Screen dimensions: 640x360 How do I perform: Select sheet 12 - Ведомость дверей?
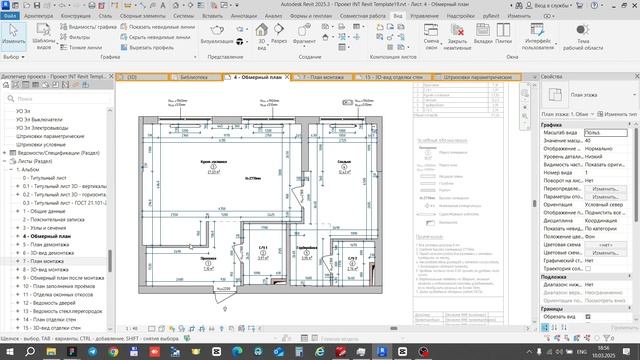pos(49,303)
